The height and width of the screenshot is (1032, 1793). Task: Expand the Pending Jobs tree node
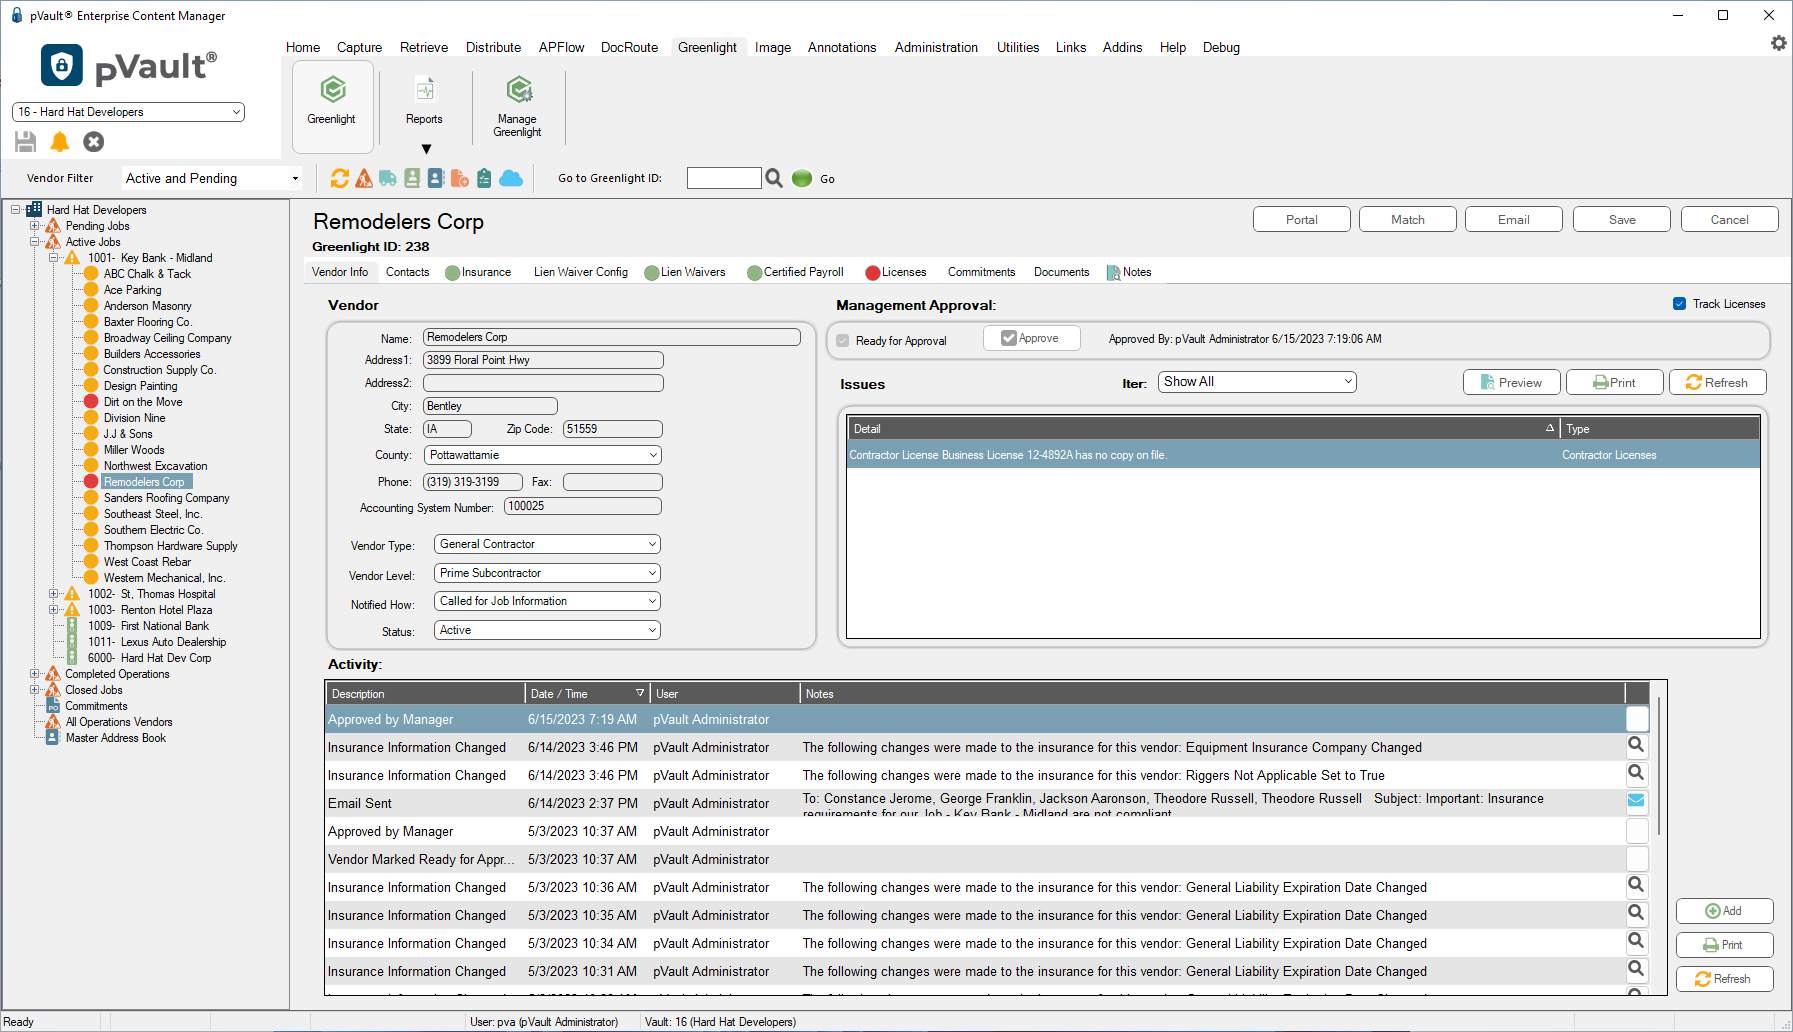coord(34,226)
